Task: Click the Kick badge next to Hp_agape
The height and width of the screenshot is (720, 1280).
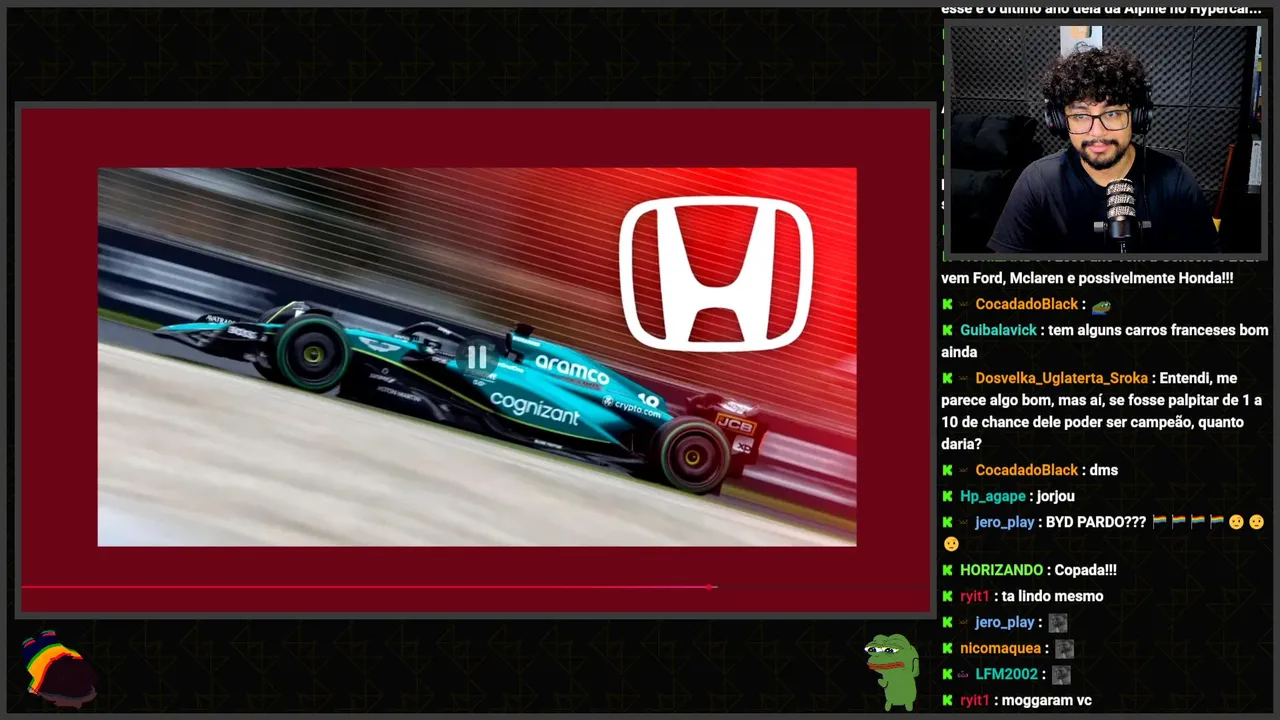Action: 947,496
